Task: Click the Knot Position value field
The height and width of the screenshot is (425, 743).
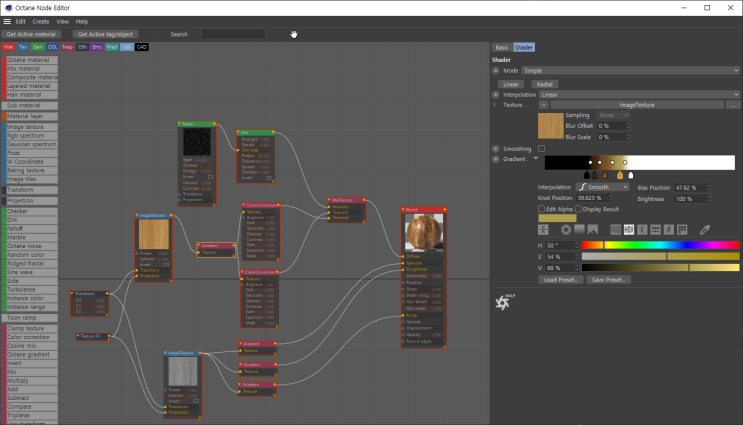Action: (x=595, y=198)
